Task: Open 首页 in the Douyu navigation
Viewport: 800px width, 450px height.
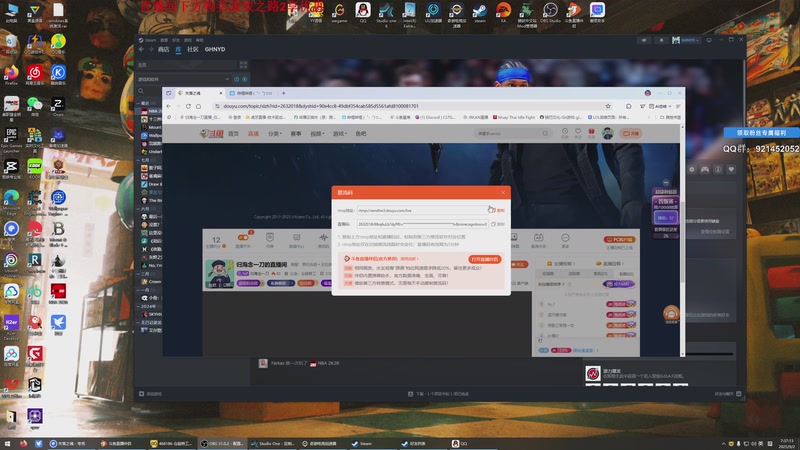Action: (233, 134)
